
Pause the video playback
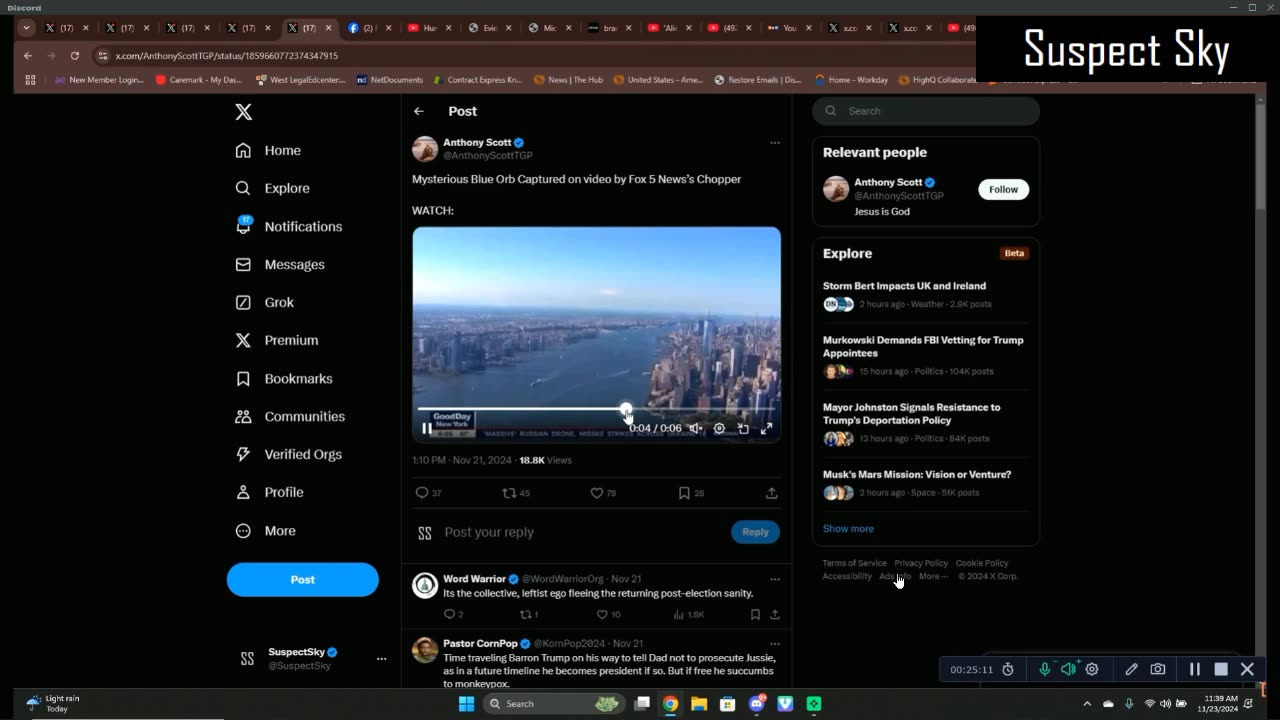coord(427,428)
